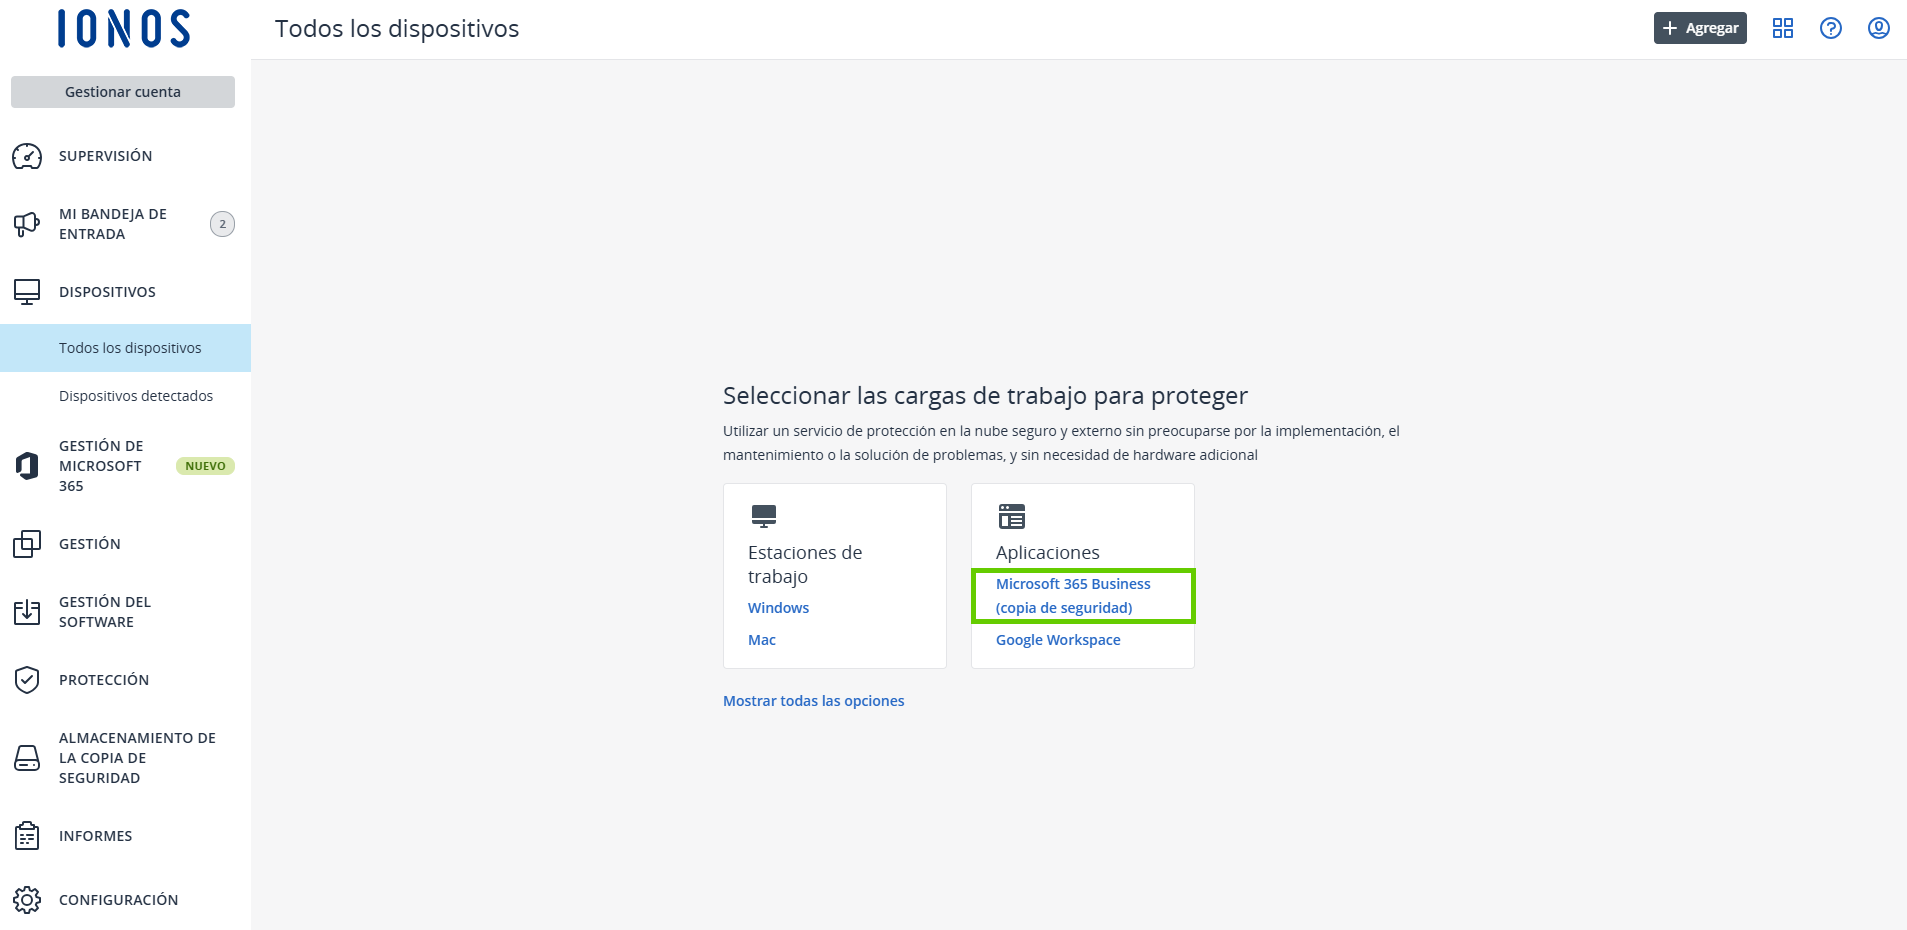Open the Gestión de Microsoft 365 Office icon
The width and height of the screenshot is (1907, 930).
[x=26, y=465]
